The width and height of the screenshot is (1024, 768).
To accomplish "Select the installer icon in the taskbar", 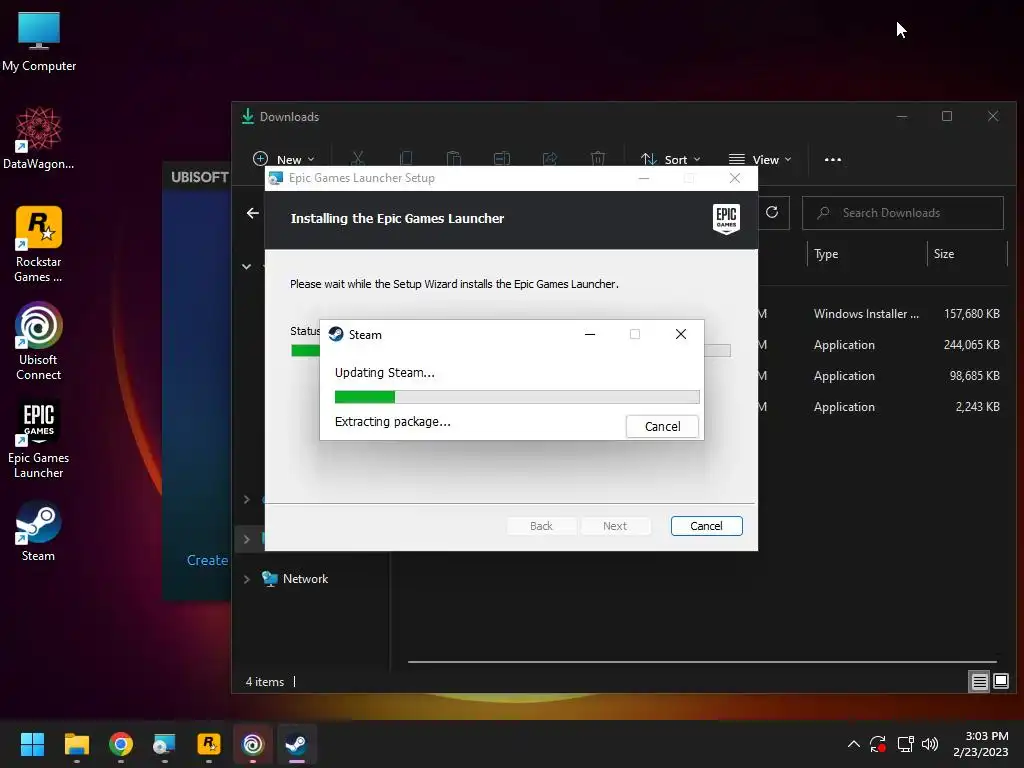I will (x=165, y=744).
